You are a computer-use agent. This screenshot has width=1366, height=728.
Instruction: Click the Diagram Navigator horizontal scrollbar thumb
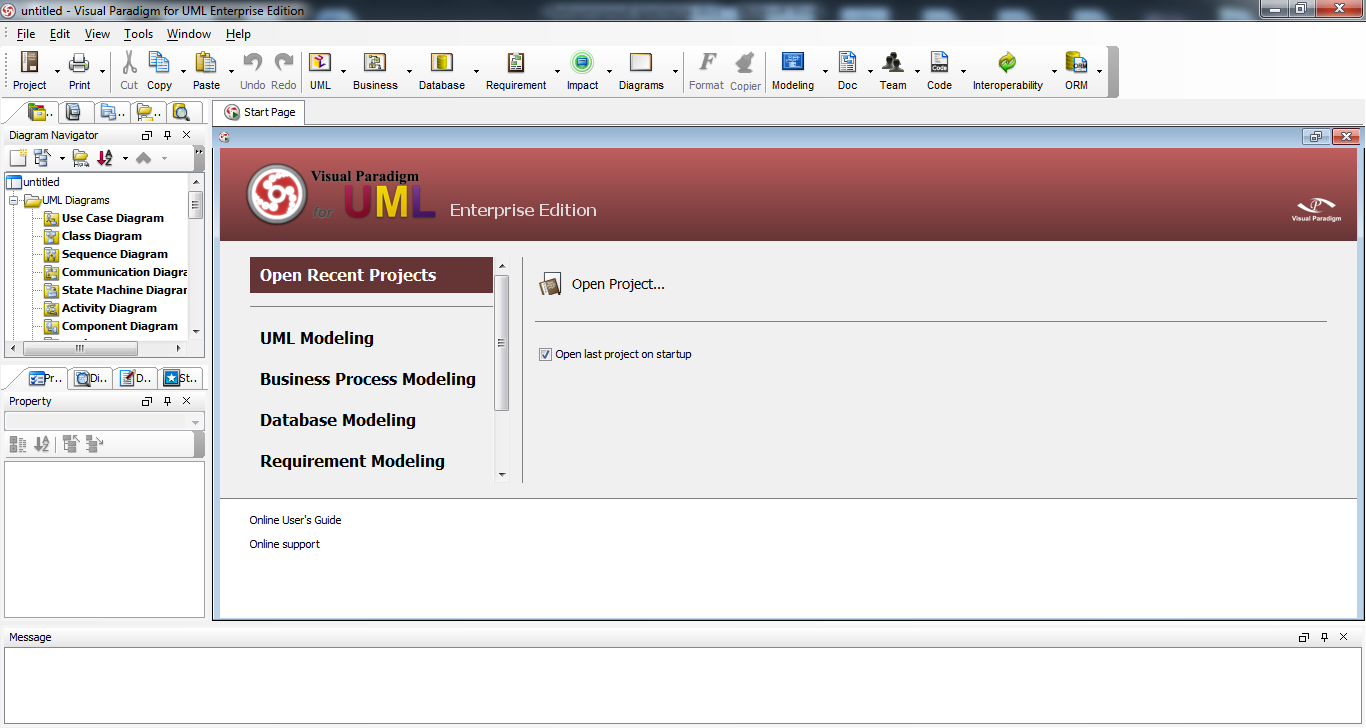(x=80, y=348)
